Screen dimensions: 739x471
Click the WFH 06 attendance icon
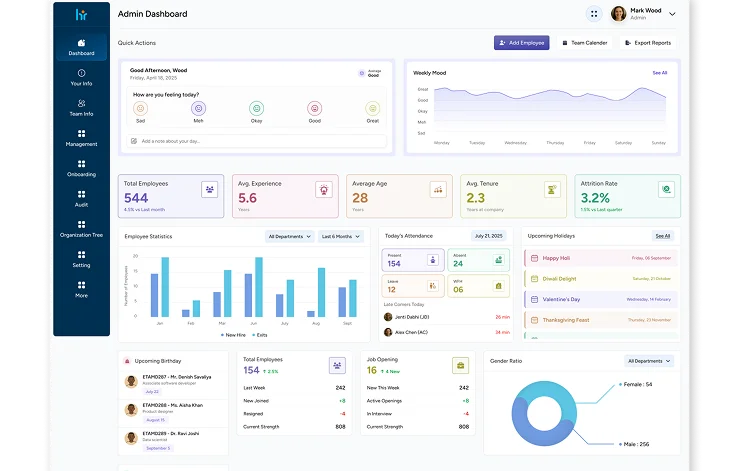[499, 286]
